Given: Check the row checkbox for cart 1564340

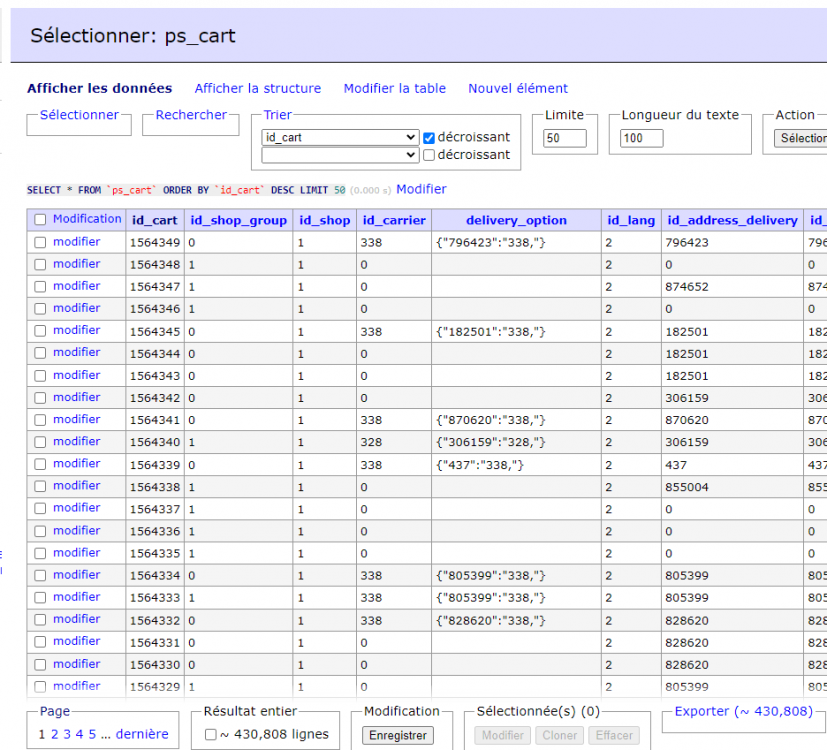Looking at the screenshot, I should click(40, 442).
